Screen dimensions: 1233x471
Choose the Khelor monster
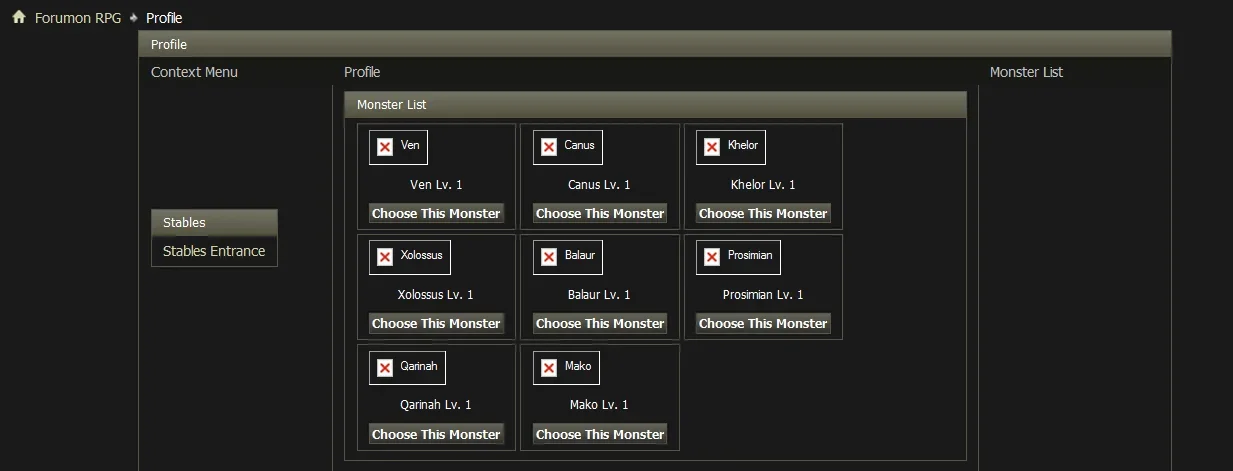763,213
